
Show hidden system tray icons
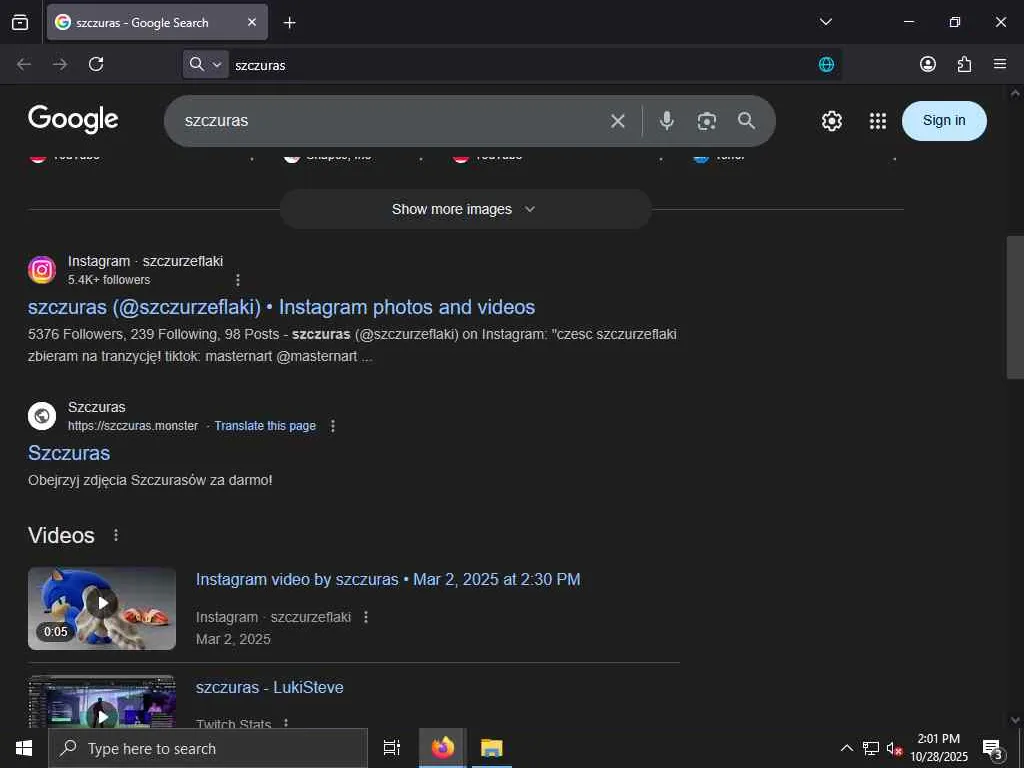[846, 748]
